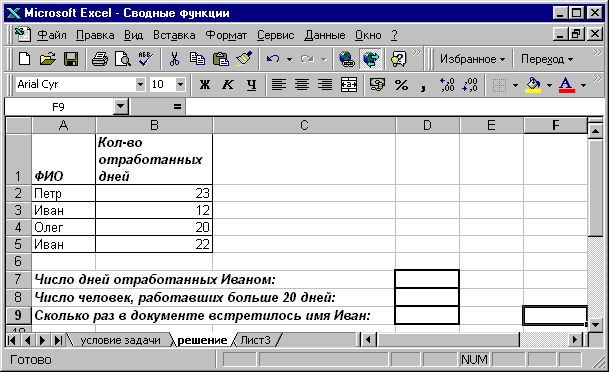Align text left
The height and width of the screenshot is (372, 609).
[x=278, y=84]
